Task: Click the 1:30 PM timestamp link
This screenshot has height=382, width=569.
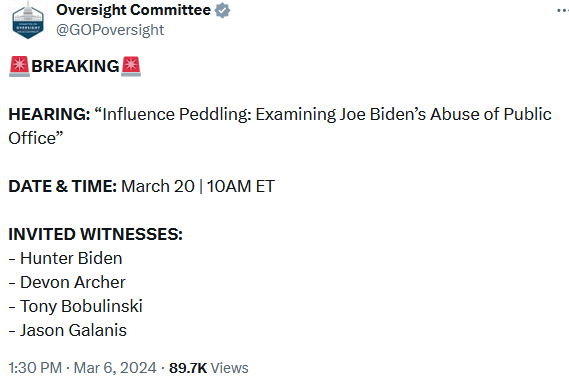Action: pyautogui.click(x=35, y=368)
